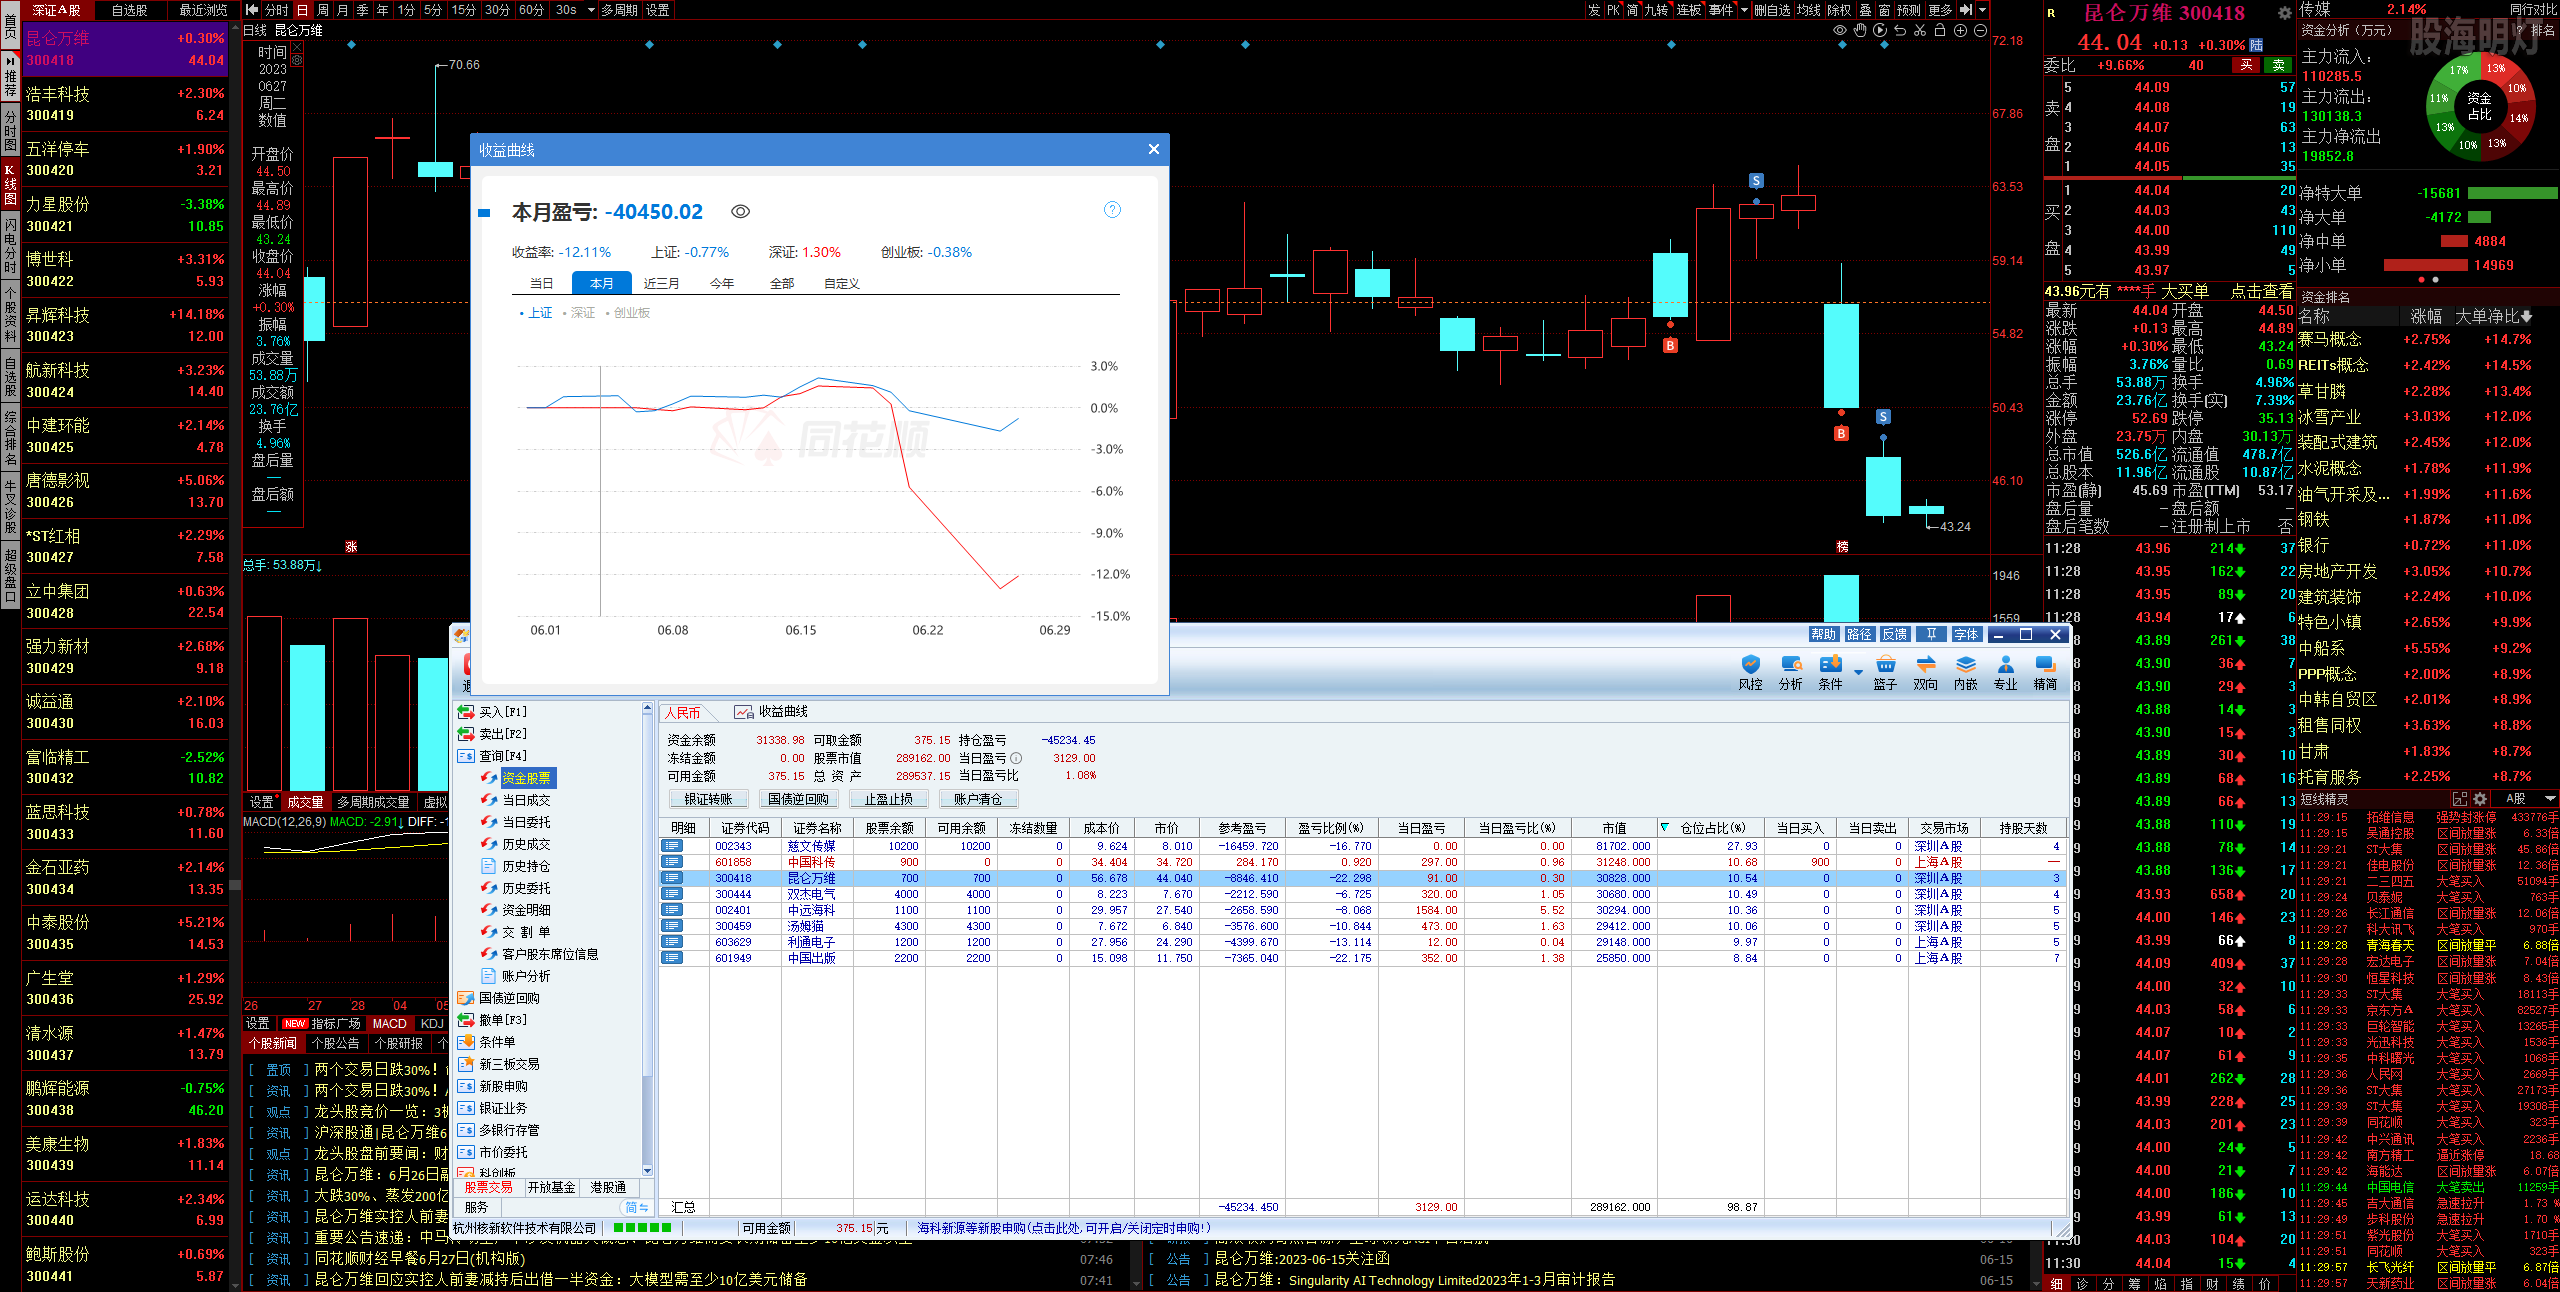Screen dimensions: 2560x1292
Task: Toggle profit amount visibility eye
Action: coord(741,212)
